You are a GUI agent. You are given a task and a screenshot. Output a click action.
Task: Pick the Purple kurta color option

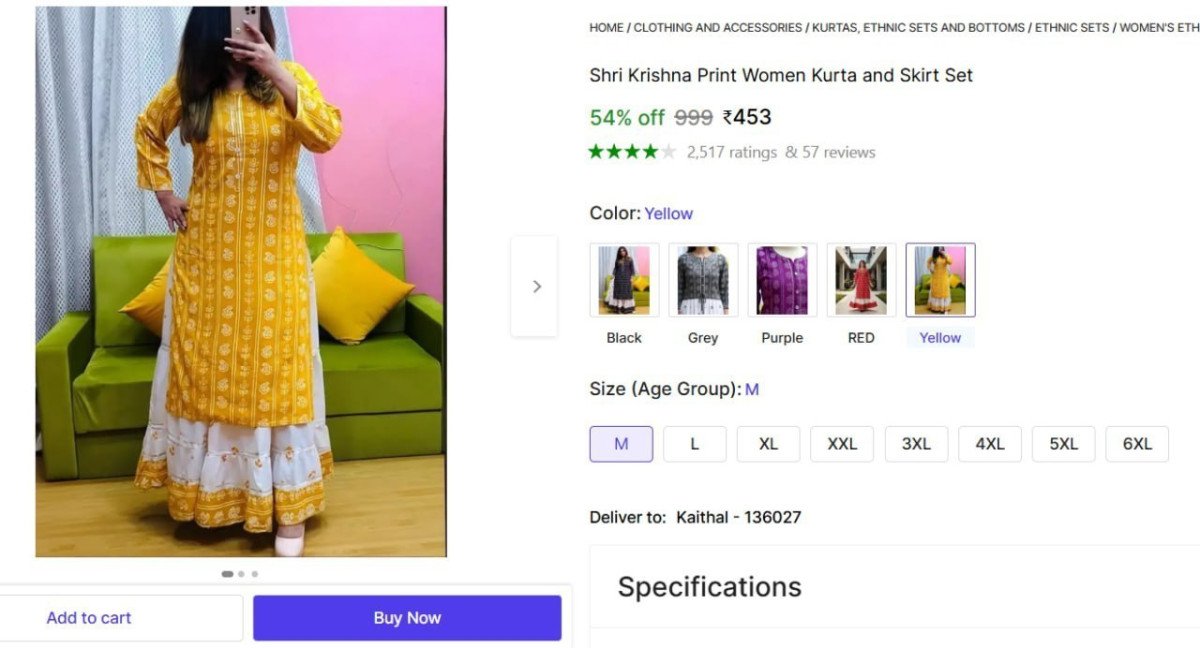tap(782, 280)
